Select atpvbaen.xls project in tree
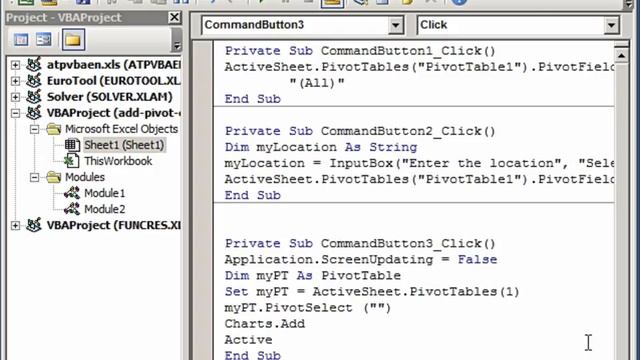This screenshot has width=640, height=360. [x=113, y=65]
